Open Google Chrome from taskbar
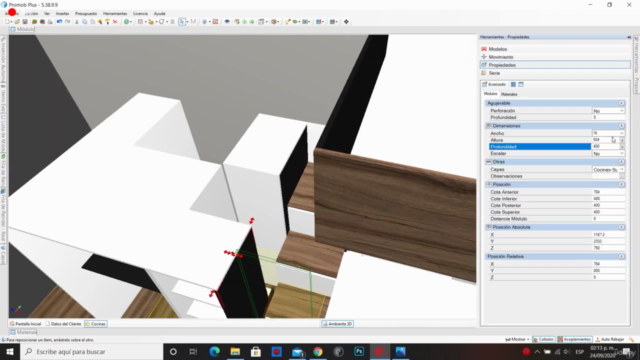Viewport: 640px width, 360px height. tap(318, 351)
